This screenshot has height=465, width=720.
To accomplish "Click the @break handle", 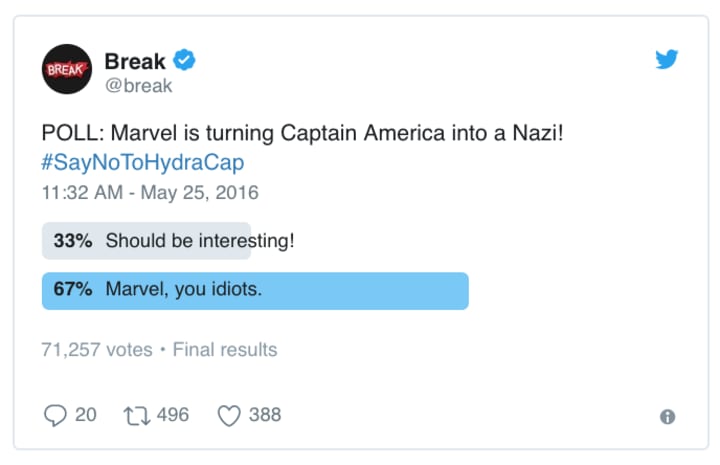I will point(138,86).
